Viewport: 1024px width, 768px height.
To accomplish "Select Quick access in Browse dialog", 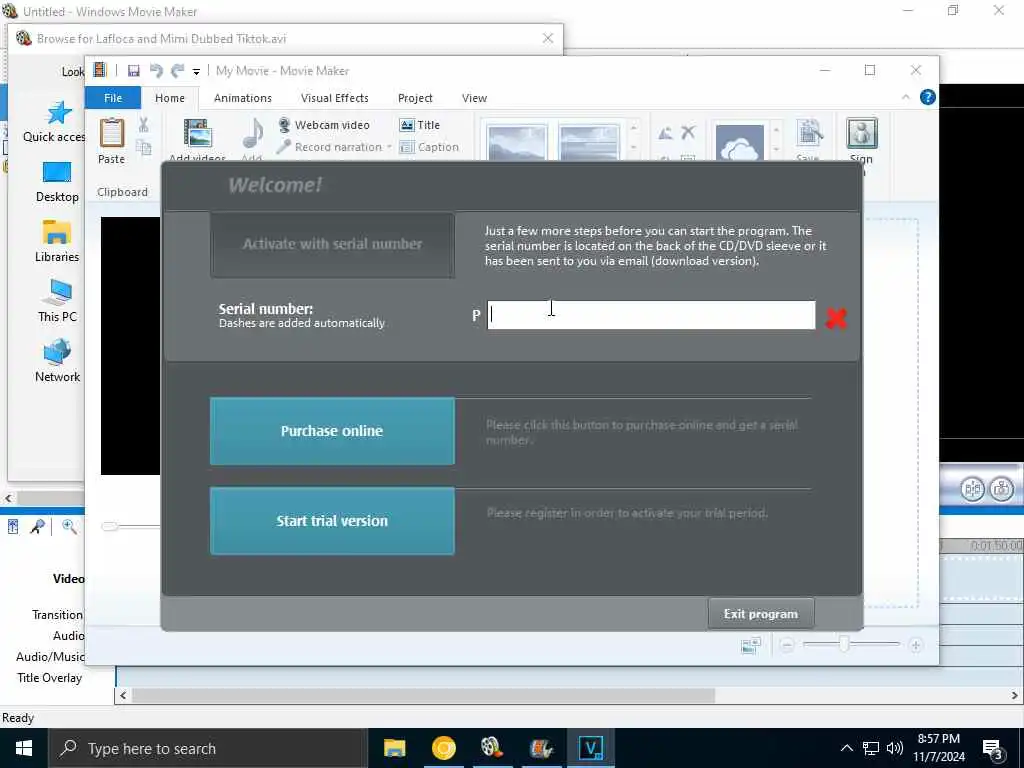I will click(x=55, y=122).
